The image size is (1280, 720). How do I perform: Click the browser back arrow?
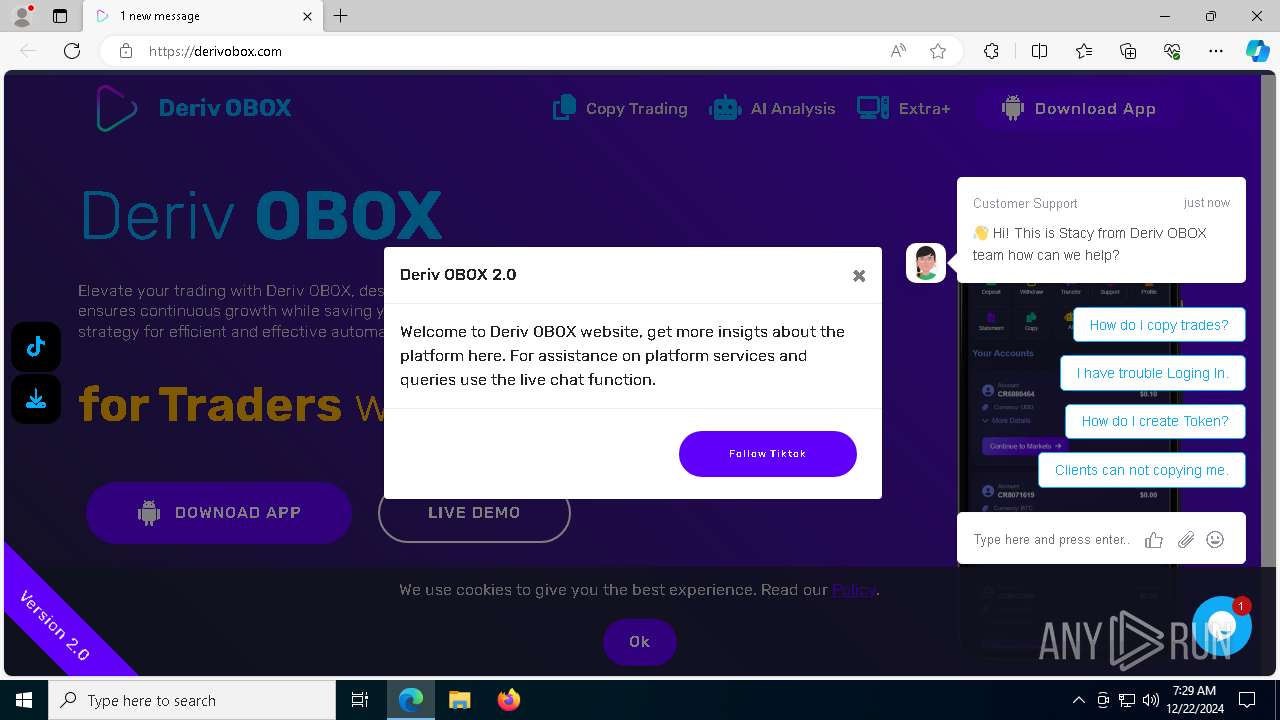28,51
